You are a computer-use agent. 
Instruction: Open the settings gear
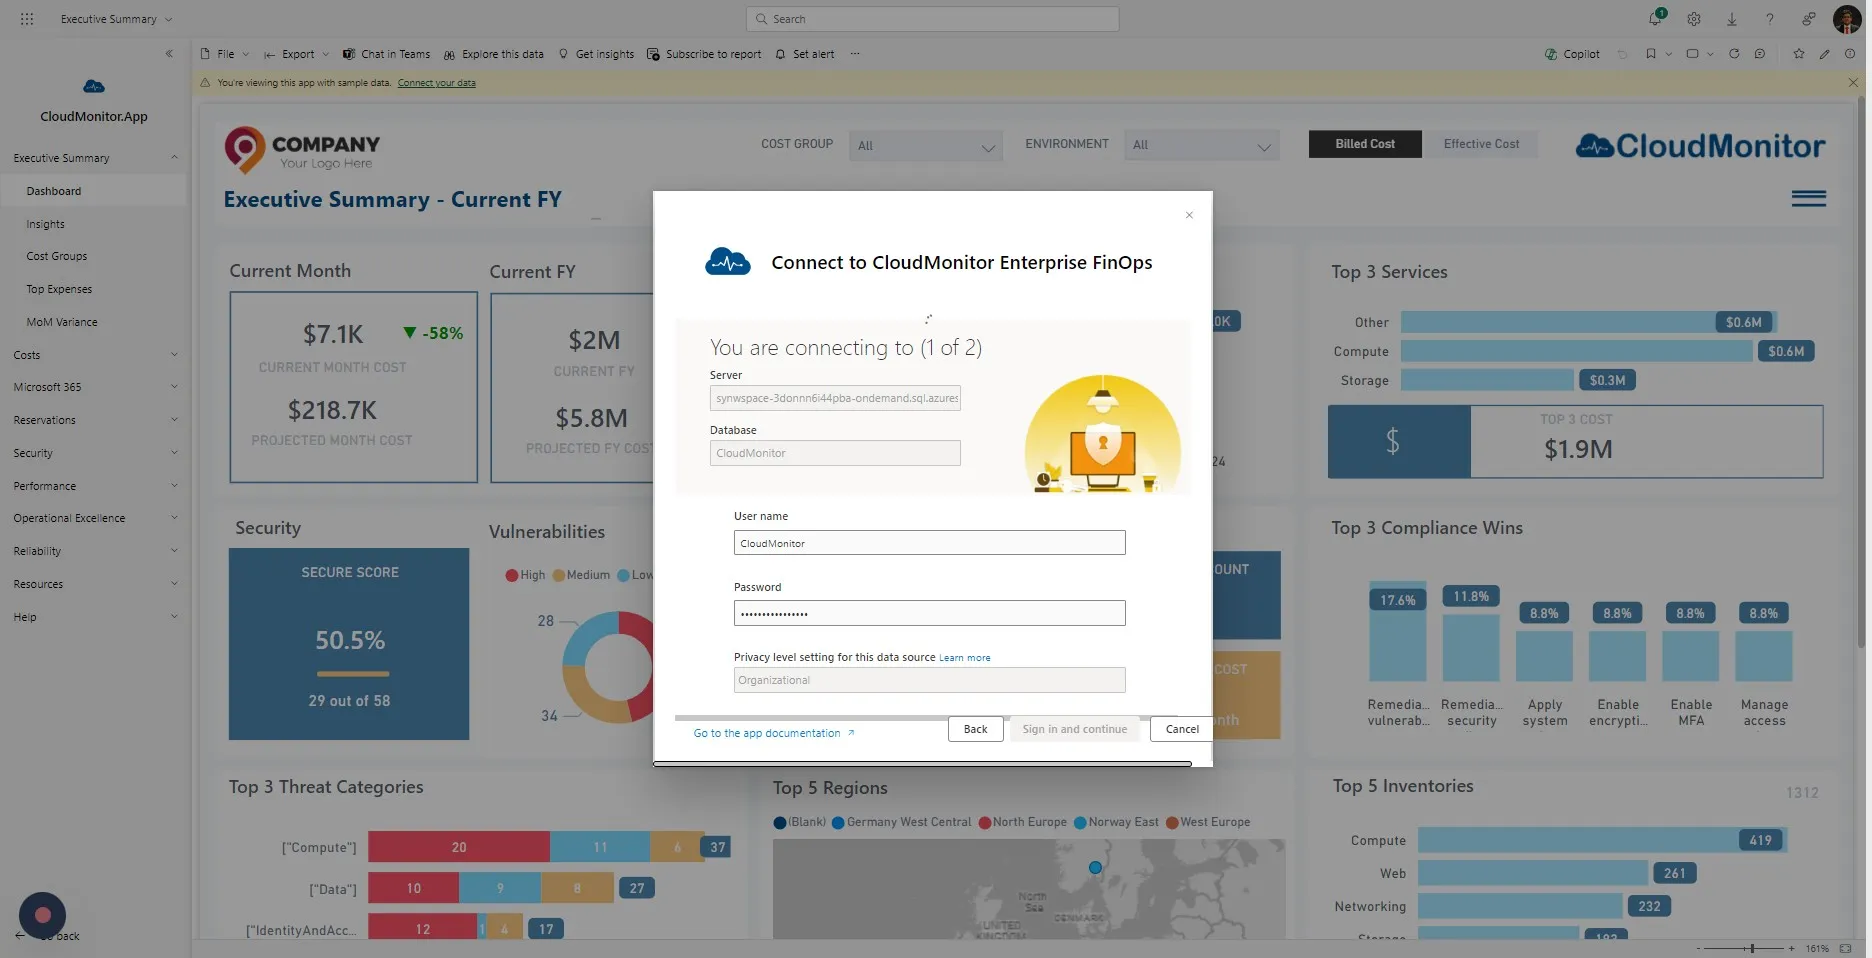pos(1694,19)
